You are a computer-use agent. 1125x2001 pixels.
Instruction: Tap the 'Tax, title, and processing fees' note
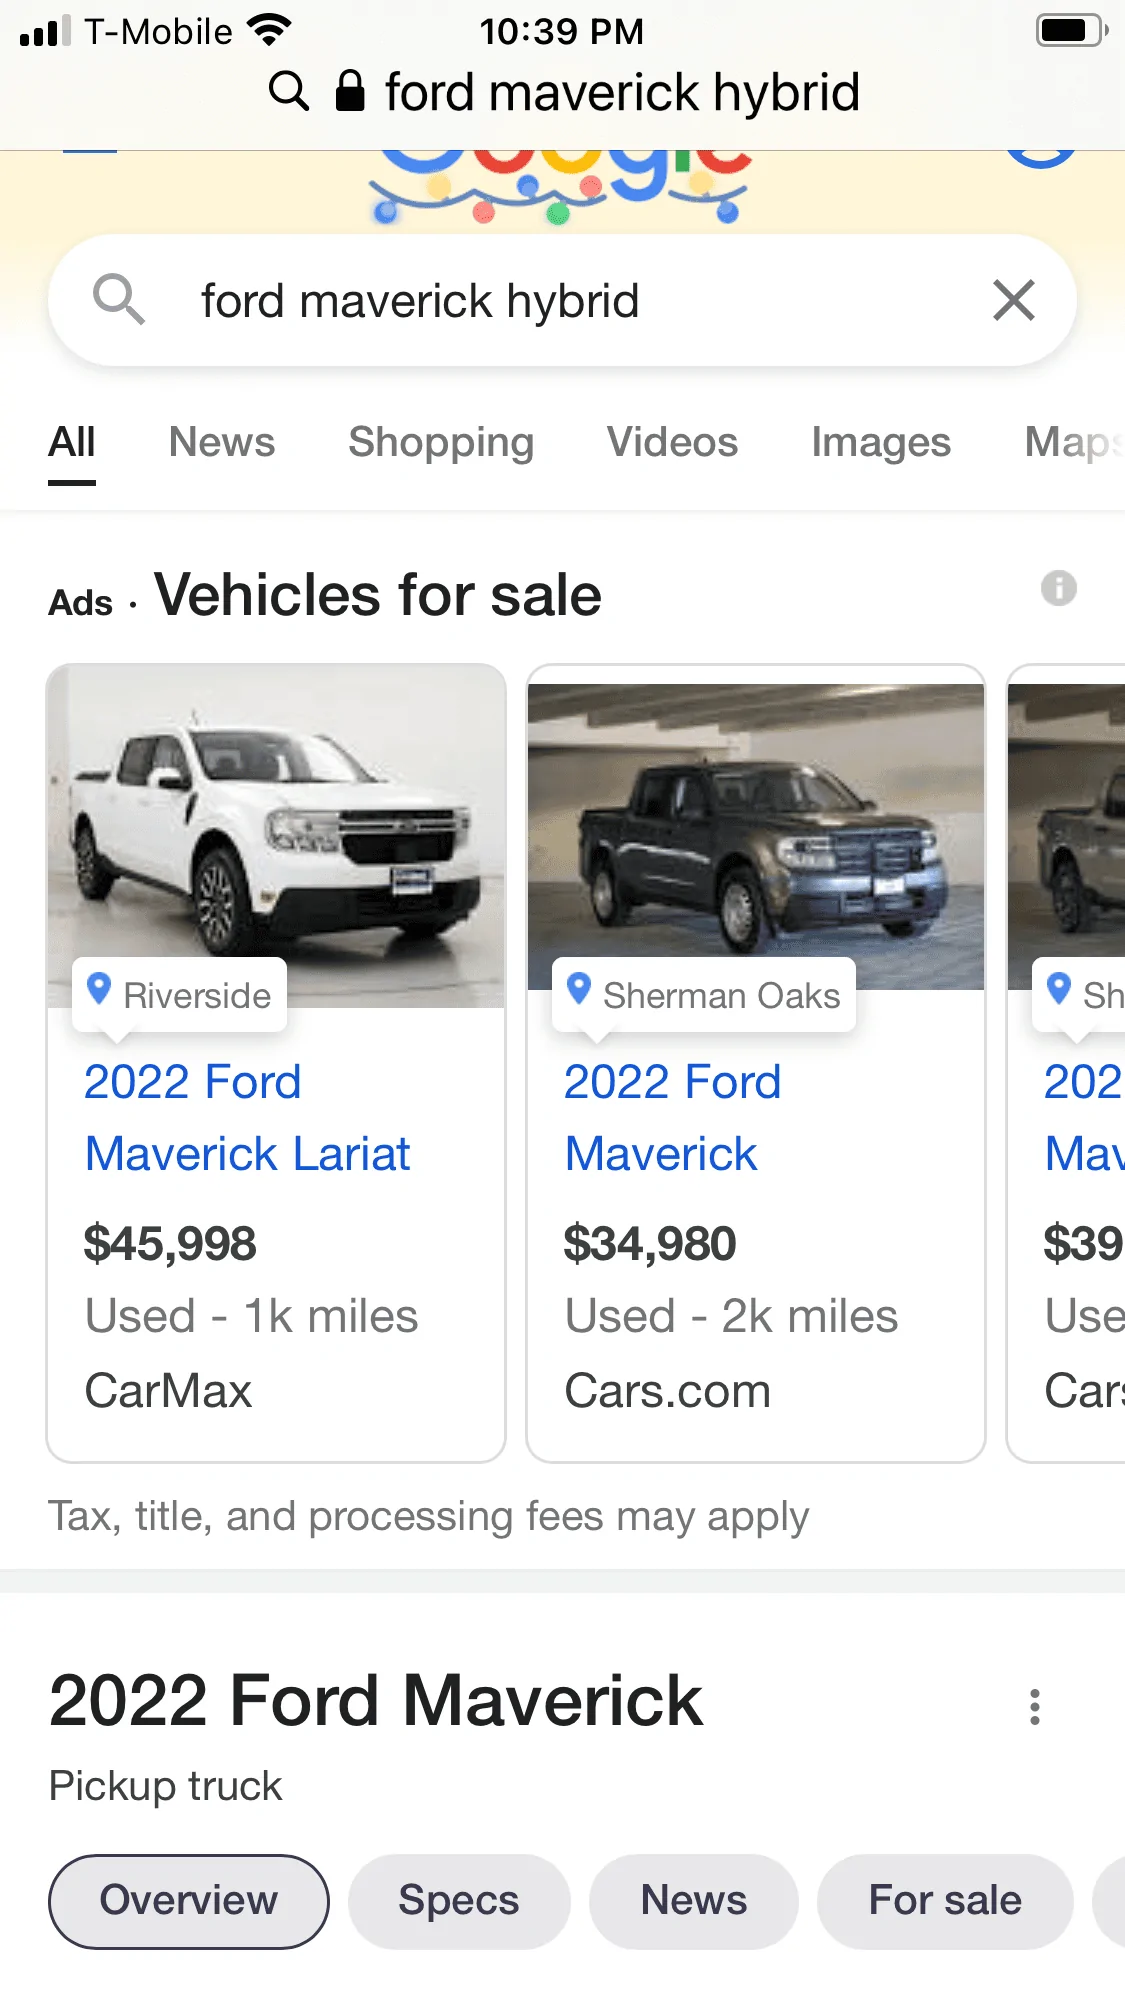[428, 1517]
